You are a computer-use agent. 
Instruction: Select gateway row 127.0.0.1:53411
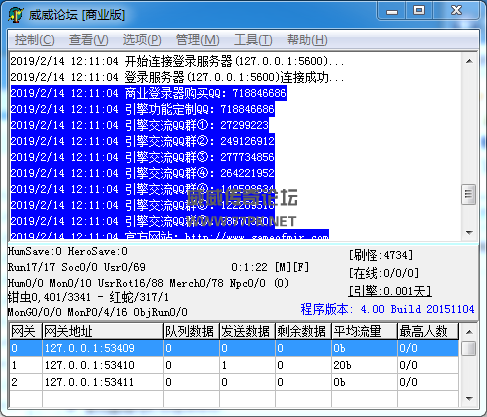point(234,382)
